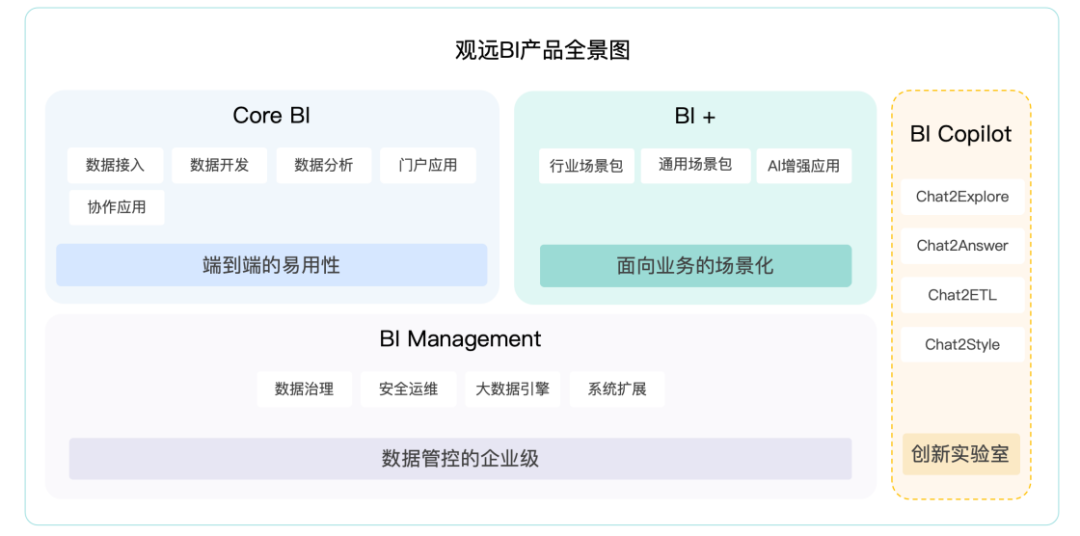The image size is (1080, 536).
Task: Click the 行业场景包 box
Action: [586, 166]
